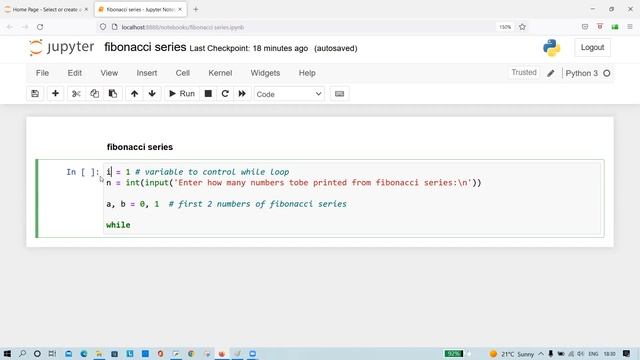The width and height of the screenshot is (640, 360).
Task: Open the Edit menu
Action: [75, 73]
